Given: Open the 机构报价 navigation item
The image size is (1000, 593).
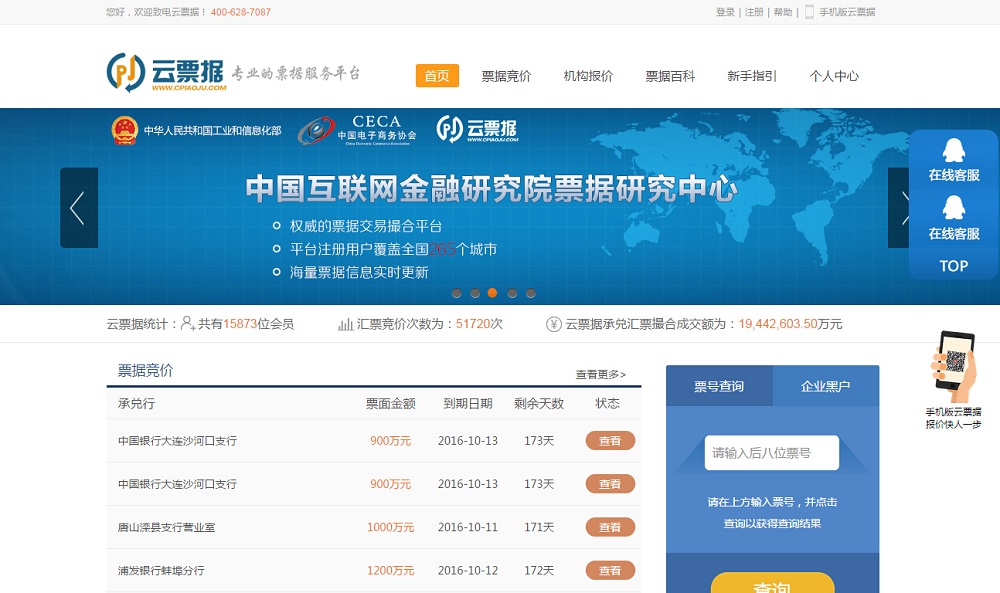Looking at the screenshot, I should 588,77.
